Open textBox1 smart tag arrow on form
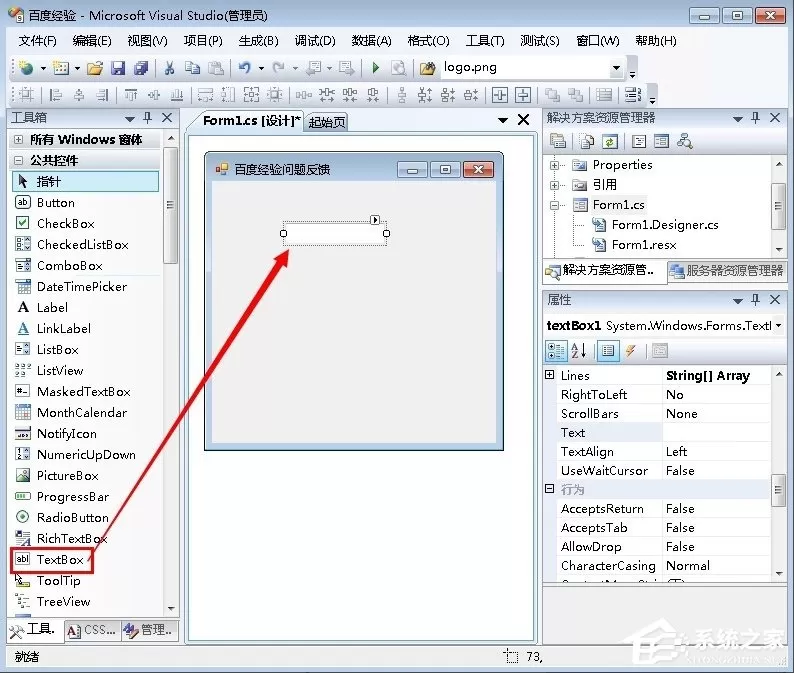This screenshot has height=673, width=794. [375, 220]
